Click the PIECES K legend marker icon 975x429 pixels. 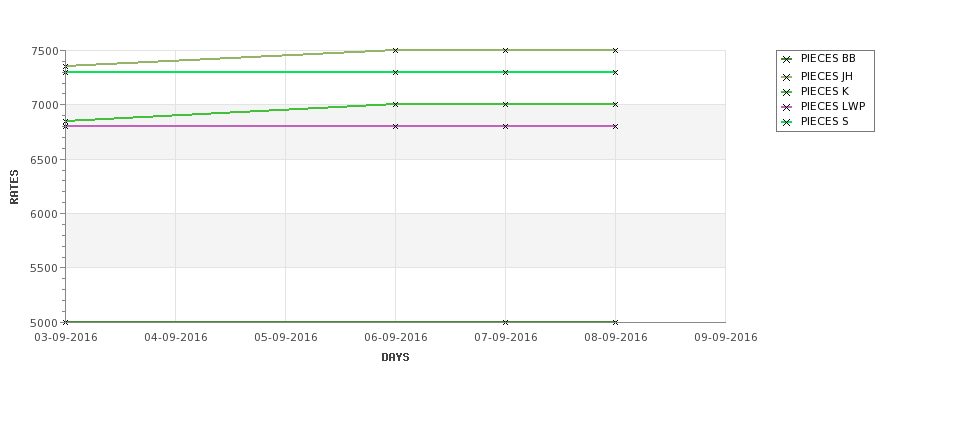click(x=787, y=92)
